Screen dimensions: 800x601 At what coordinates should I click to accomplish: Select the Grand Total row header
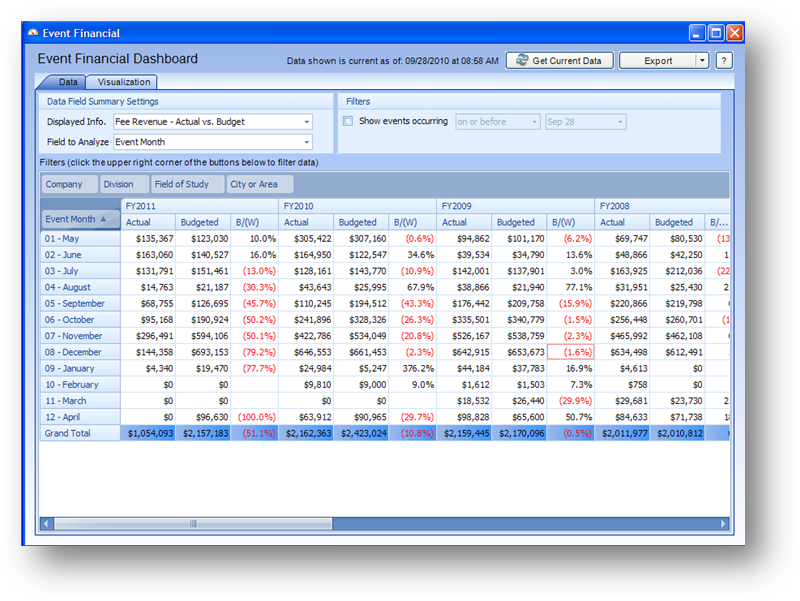click(x=80, y=433)
